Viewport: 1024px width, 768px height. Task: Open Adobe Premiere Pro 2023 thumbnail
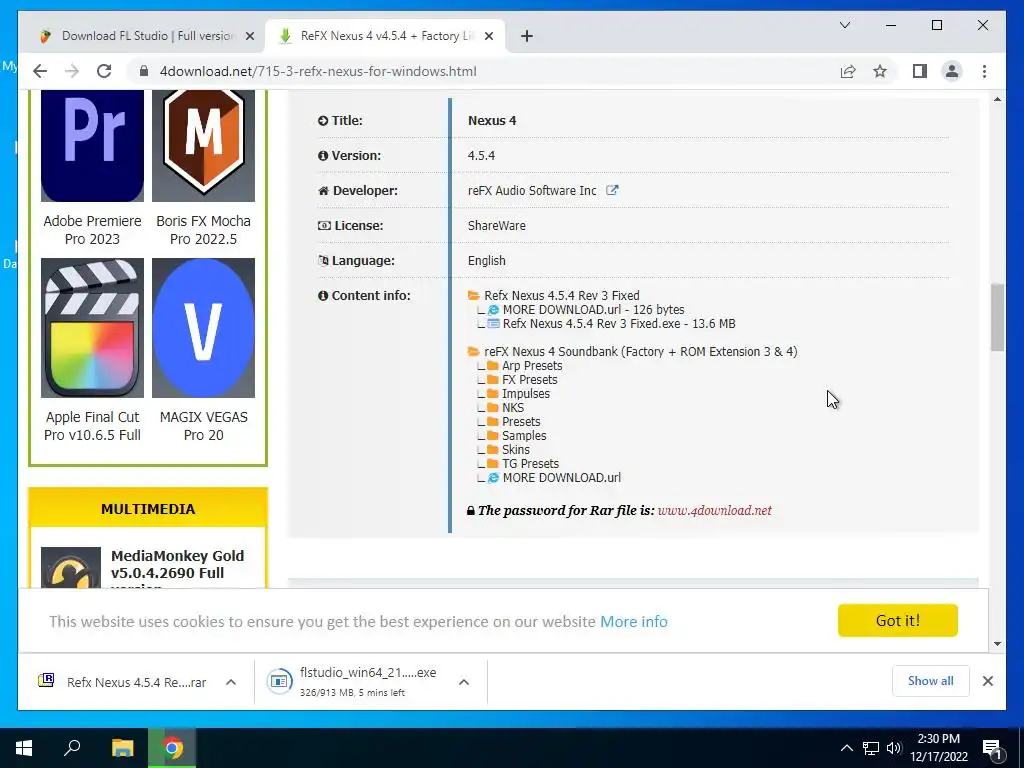click(92, 146)
